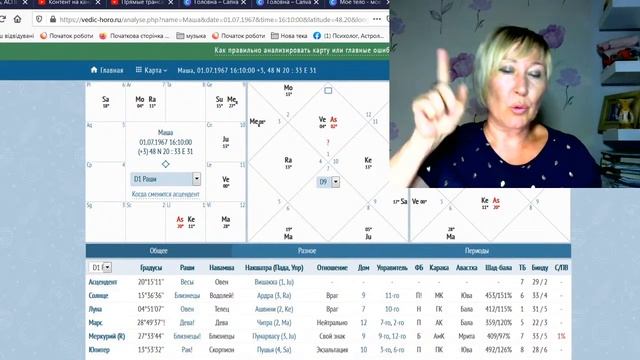The image size is (640, 360).
Task: Close the 'Прямые транс...' YouTube tab
Action: point(171,2)
